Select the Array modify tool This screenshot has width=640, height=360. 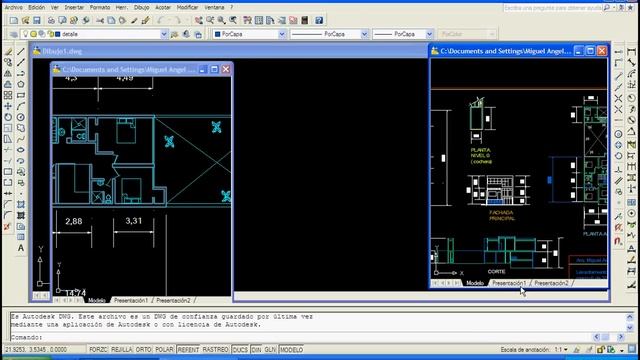pyautogui.click(x=8, y=96)
